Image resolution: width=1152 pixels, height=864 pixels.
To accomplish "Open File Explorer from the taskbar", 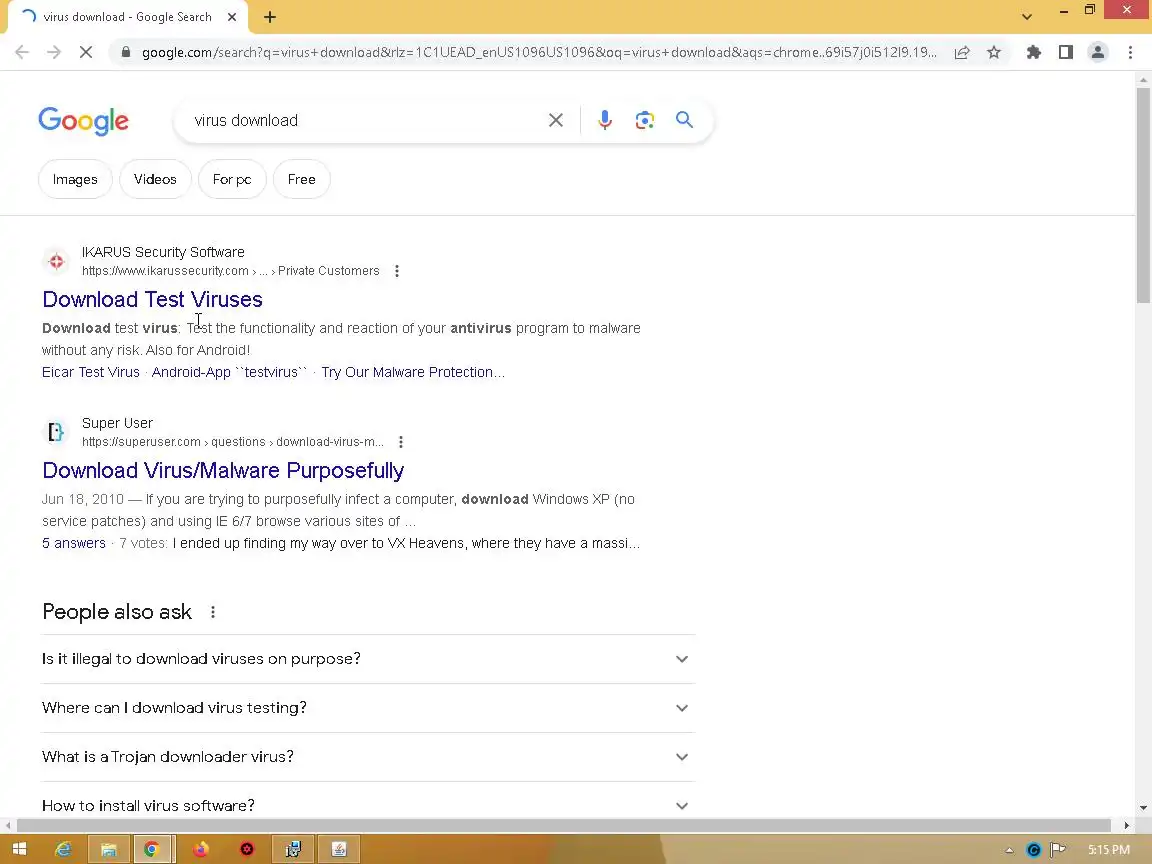I will [109, 849].
